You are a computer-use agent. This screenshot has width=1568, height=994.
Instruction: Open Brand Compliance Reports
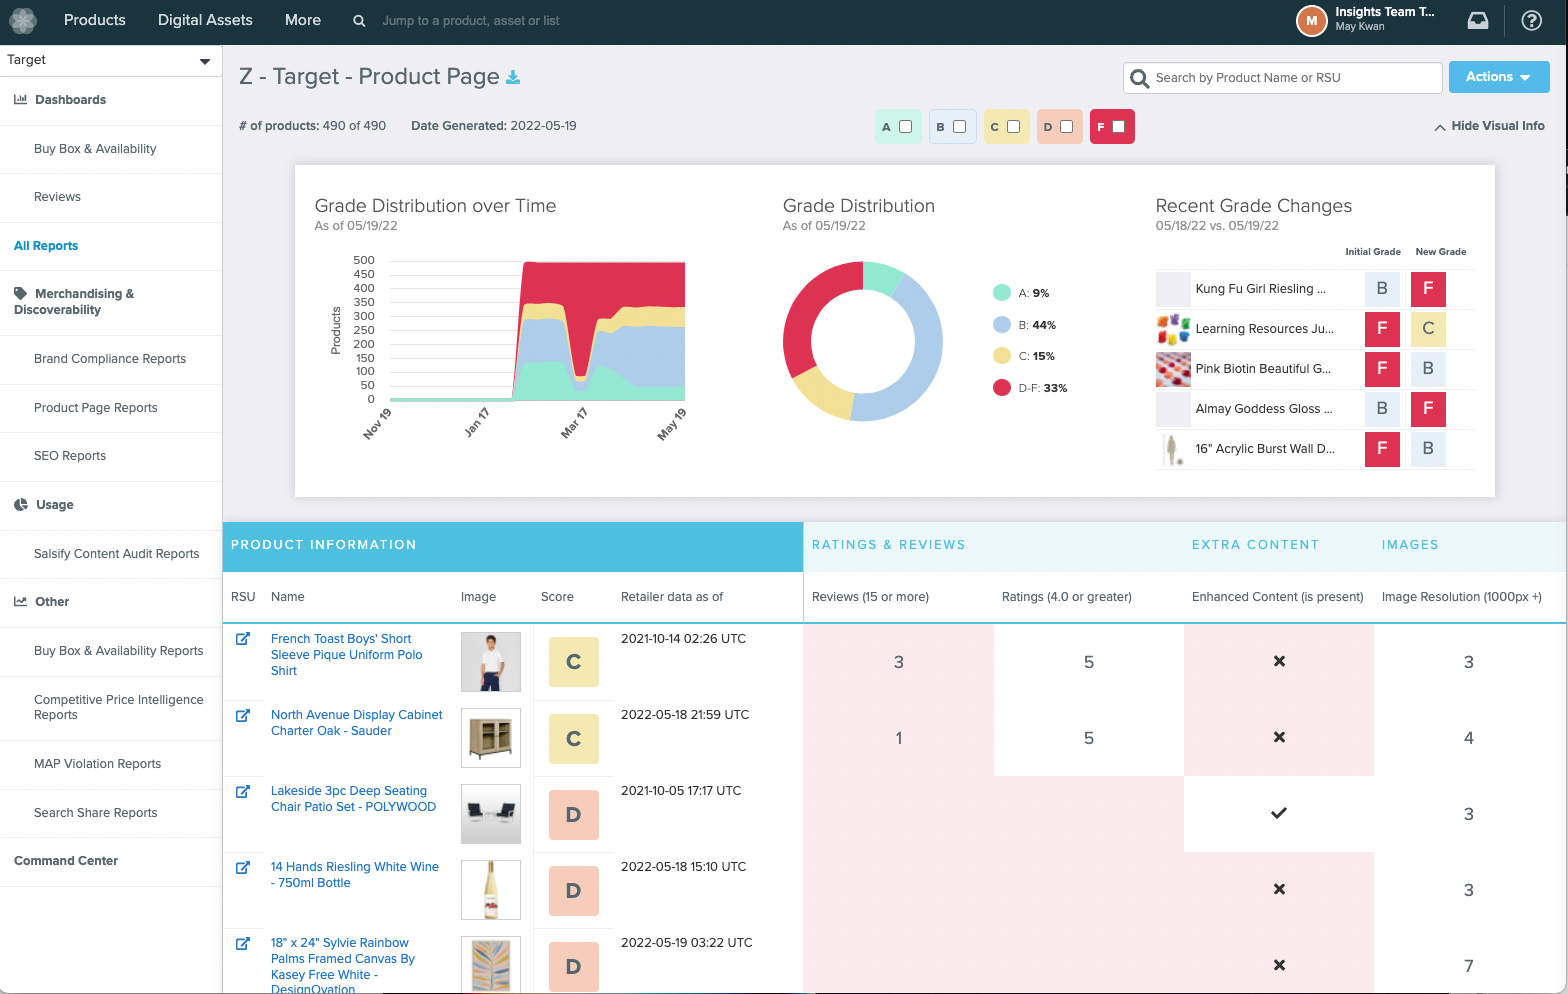pyautogui.click(x=110, y=359)
